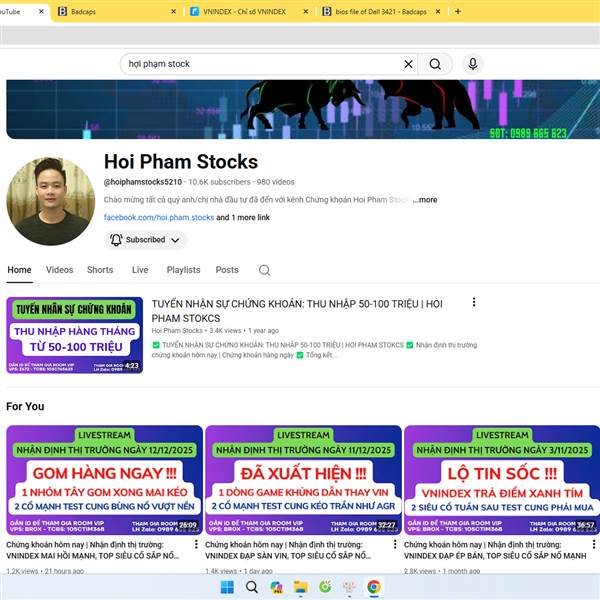600x600 pixels.
Task: Click the Windows Start button
Action: [227, 587]
